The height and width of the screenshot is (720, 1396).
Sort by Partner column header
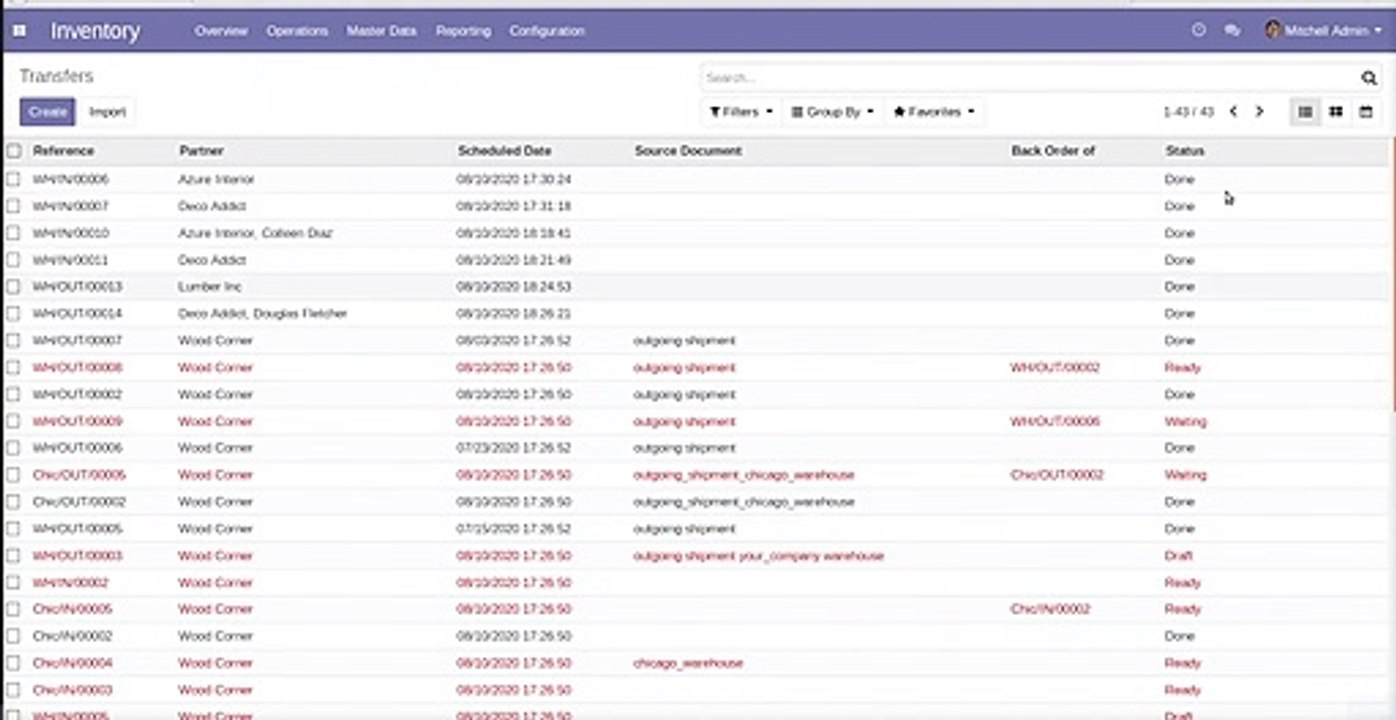(x=201, y=151)
